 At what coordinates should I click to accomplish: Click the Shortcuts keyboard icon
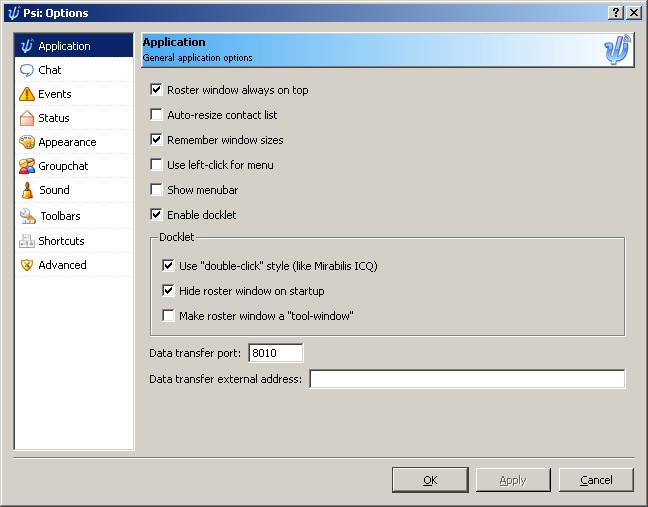click(27, 241)
